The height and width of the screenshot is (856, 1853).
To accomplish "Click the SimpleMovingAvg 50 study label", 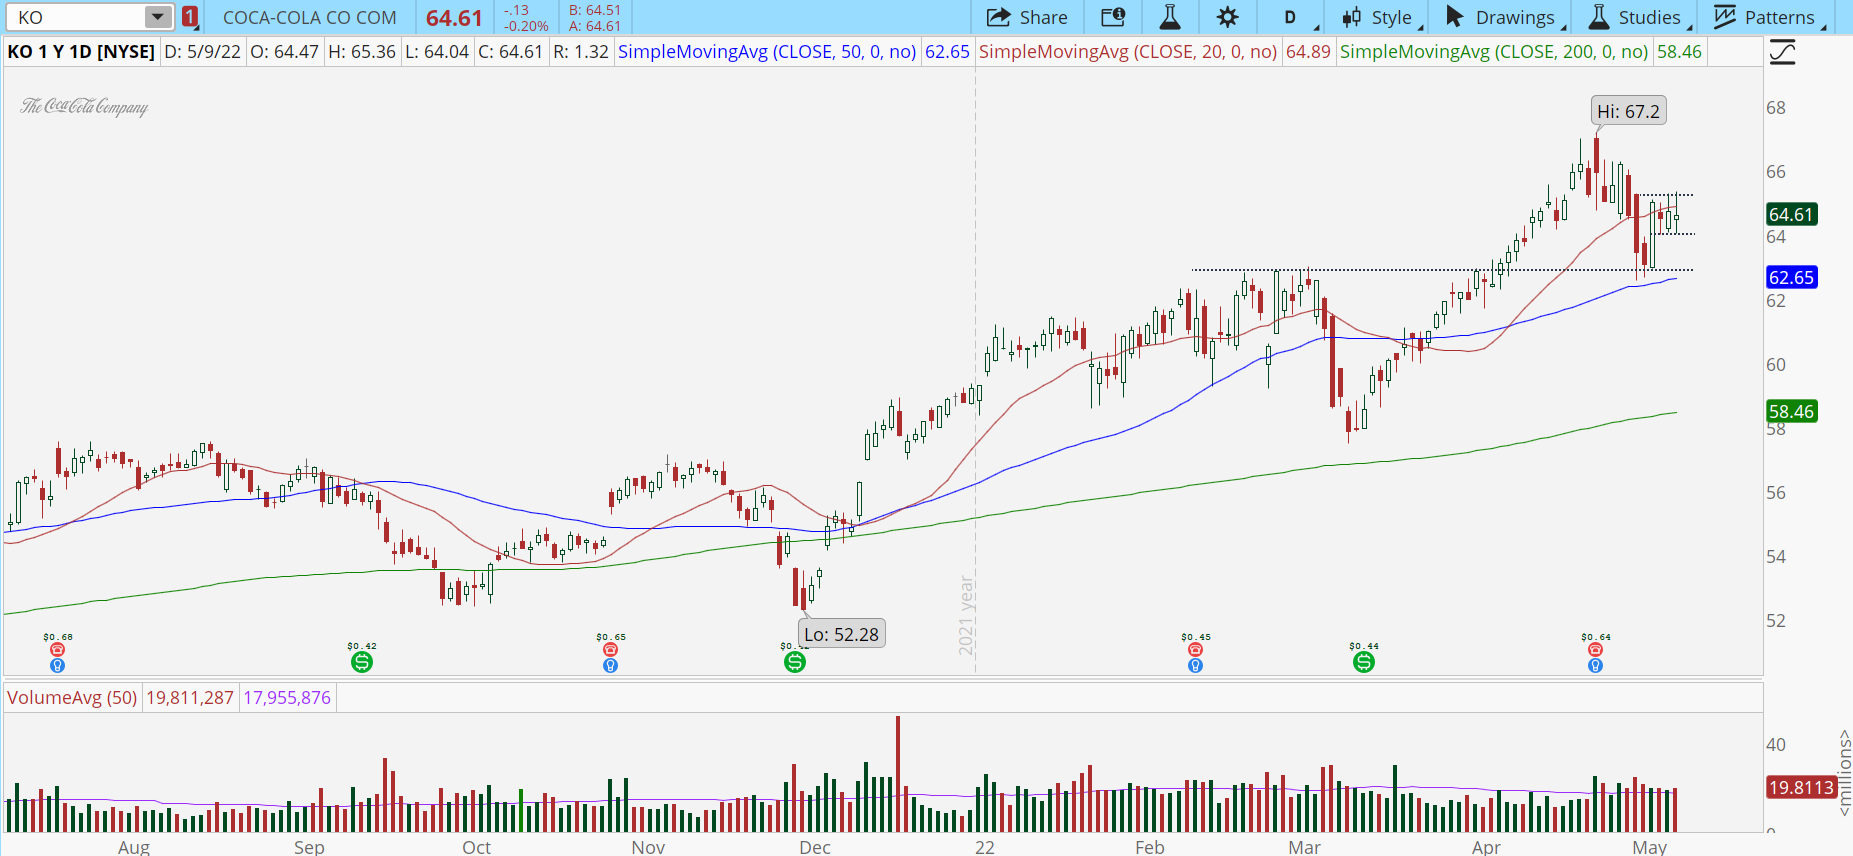I will point(767,51).
